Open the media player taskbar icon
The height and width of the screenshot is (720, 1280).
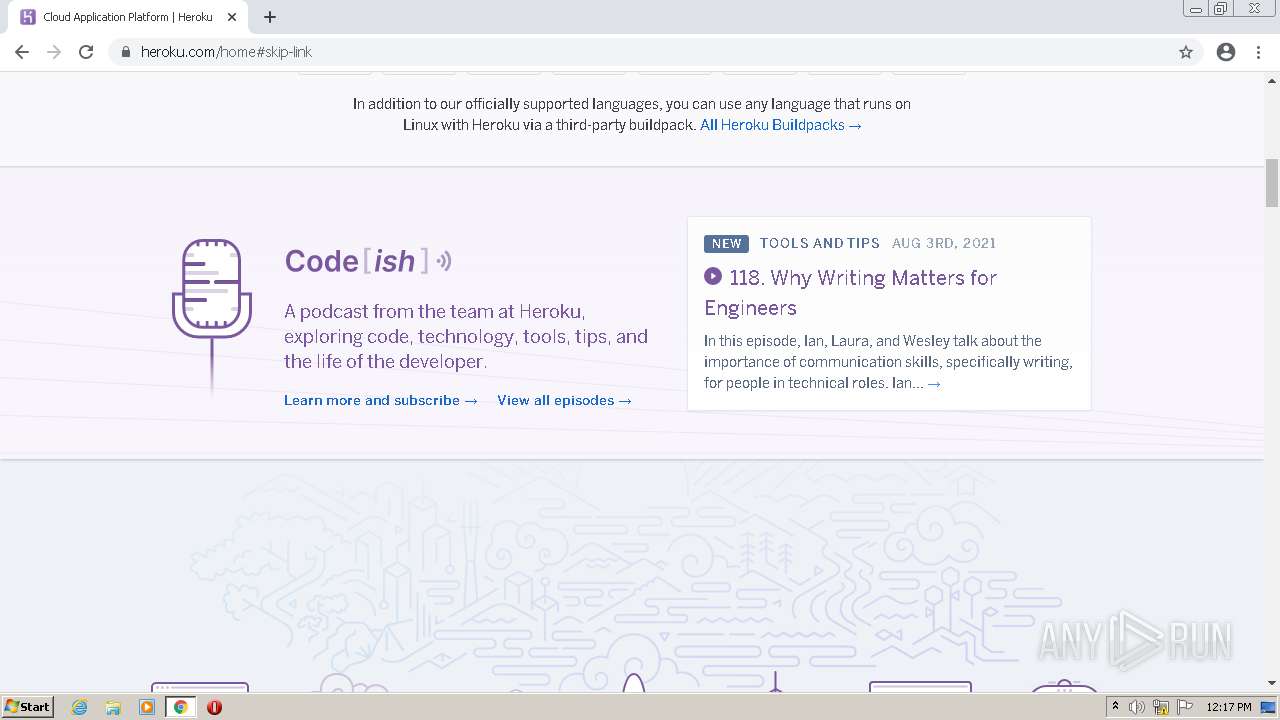[x=147, y=707]
